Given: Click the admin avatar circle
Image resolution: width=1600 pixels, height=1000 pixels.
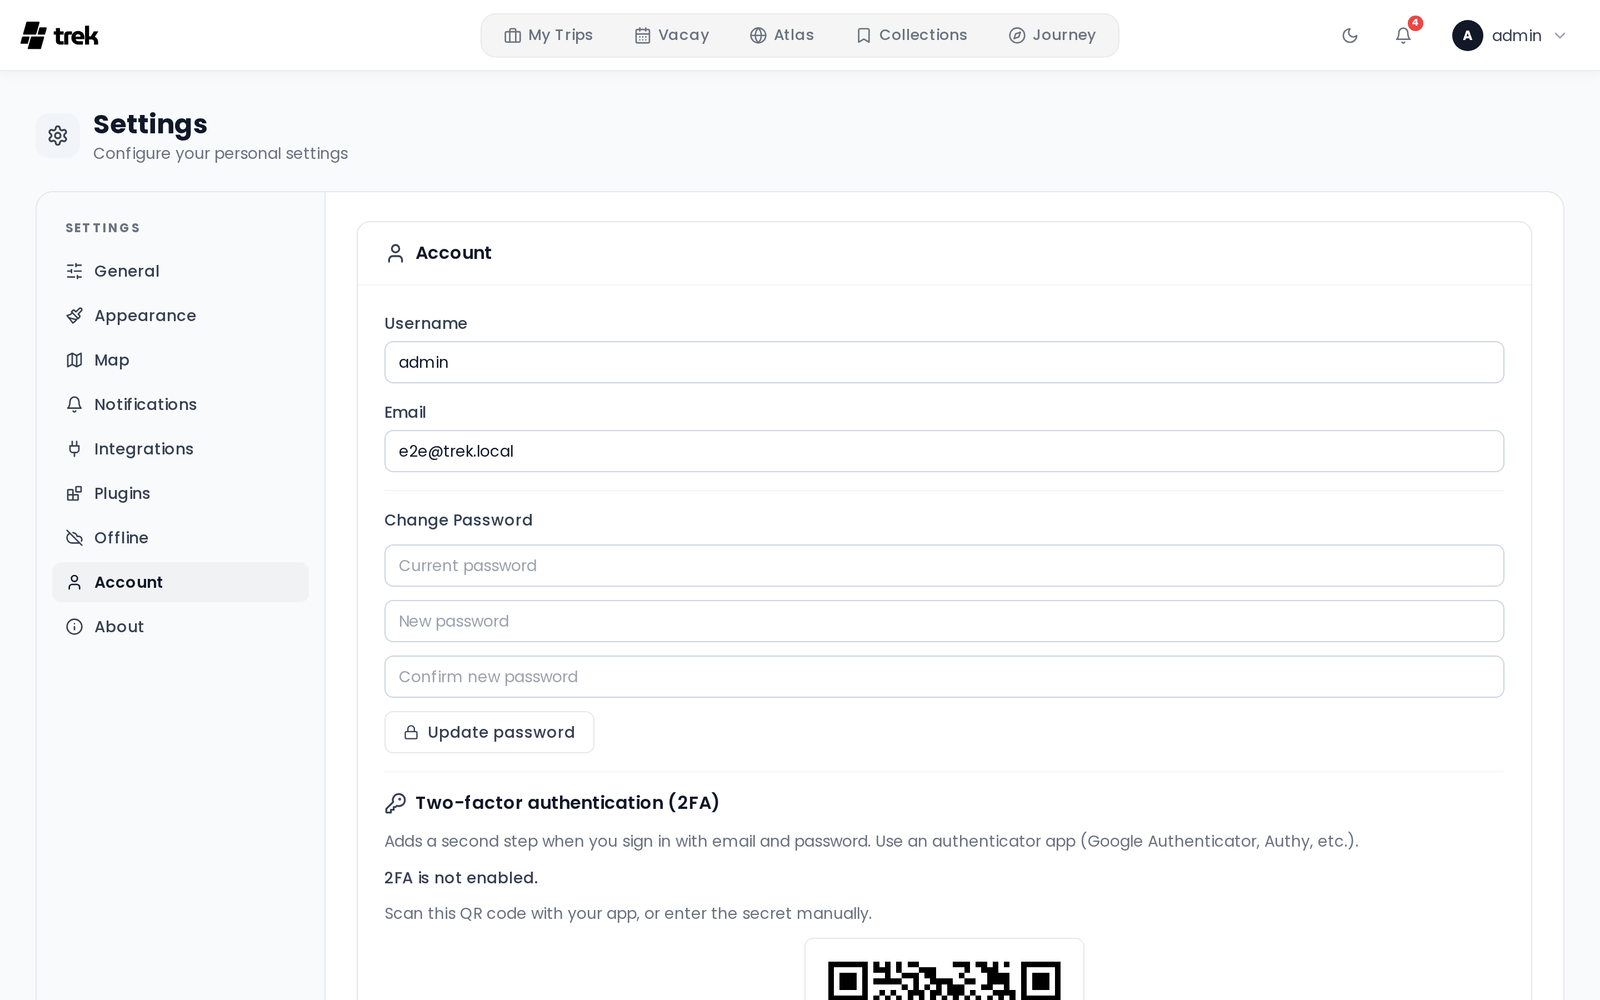Looking at the screenshot, I should click(1467, 35).
